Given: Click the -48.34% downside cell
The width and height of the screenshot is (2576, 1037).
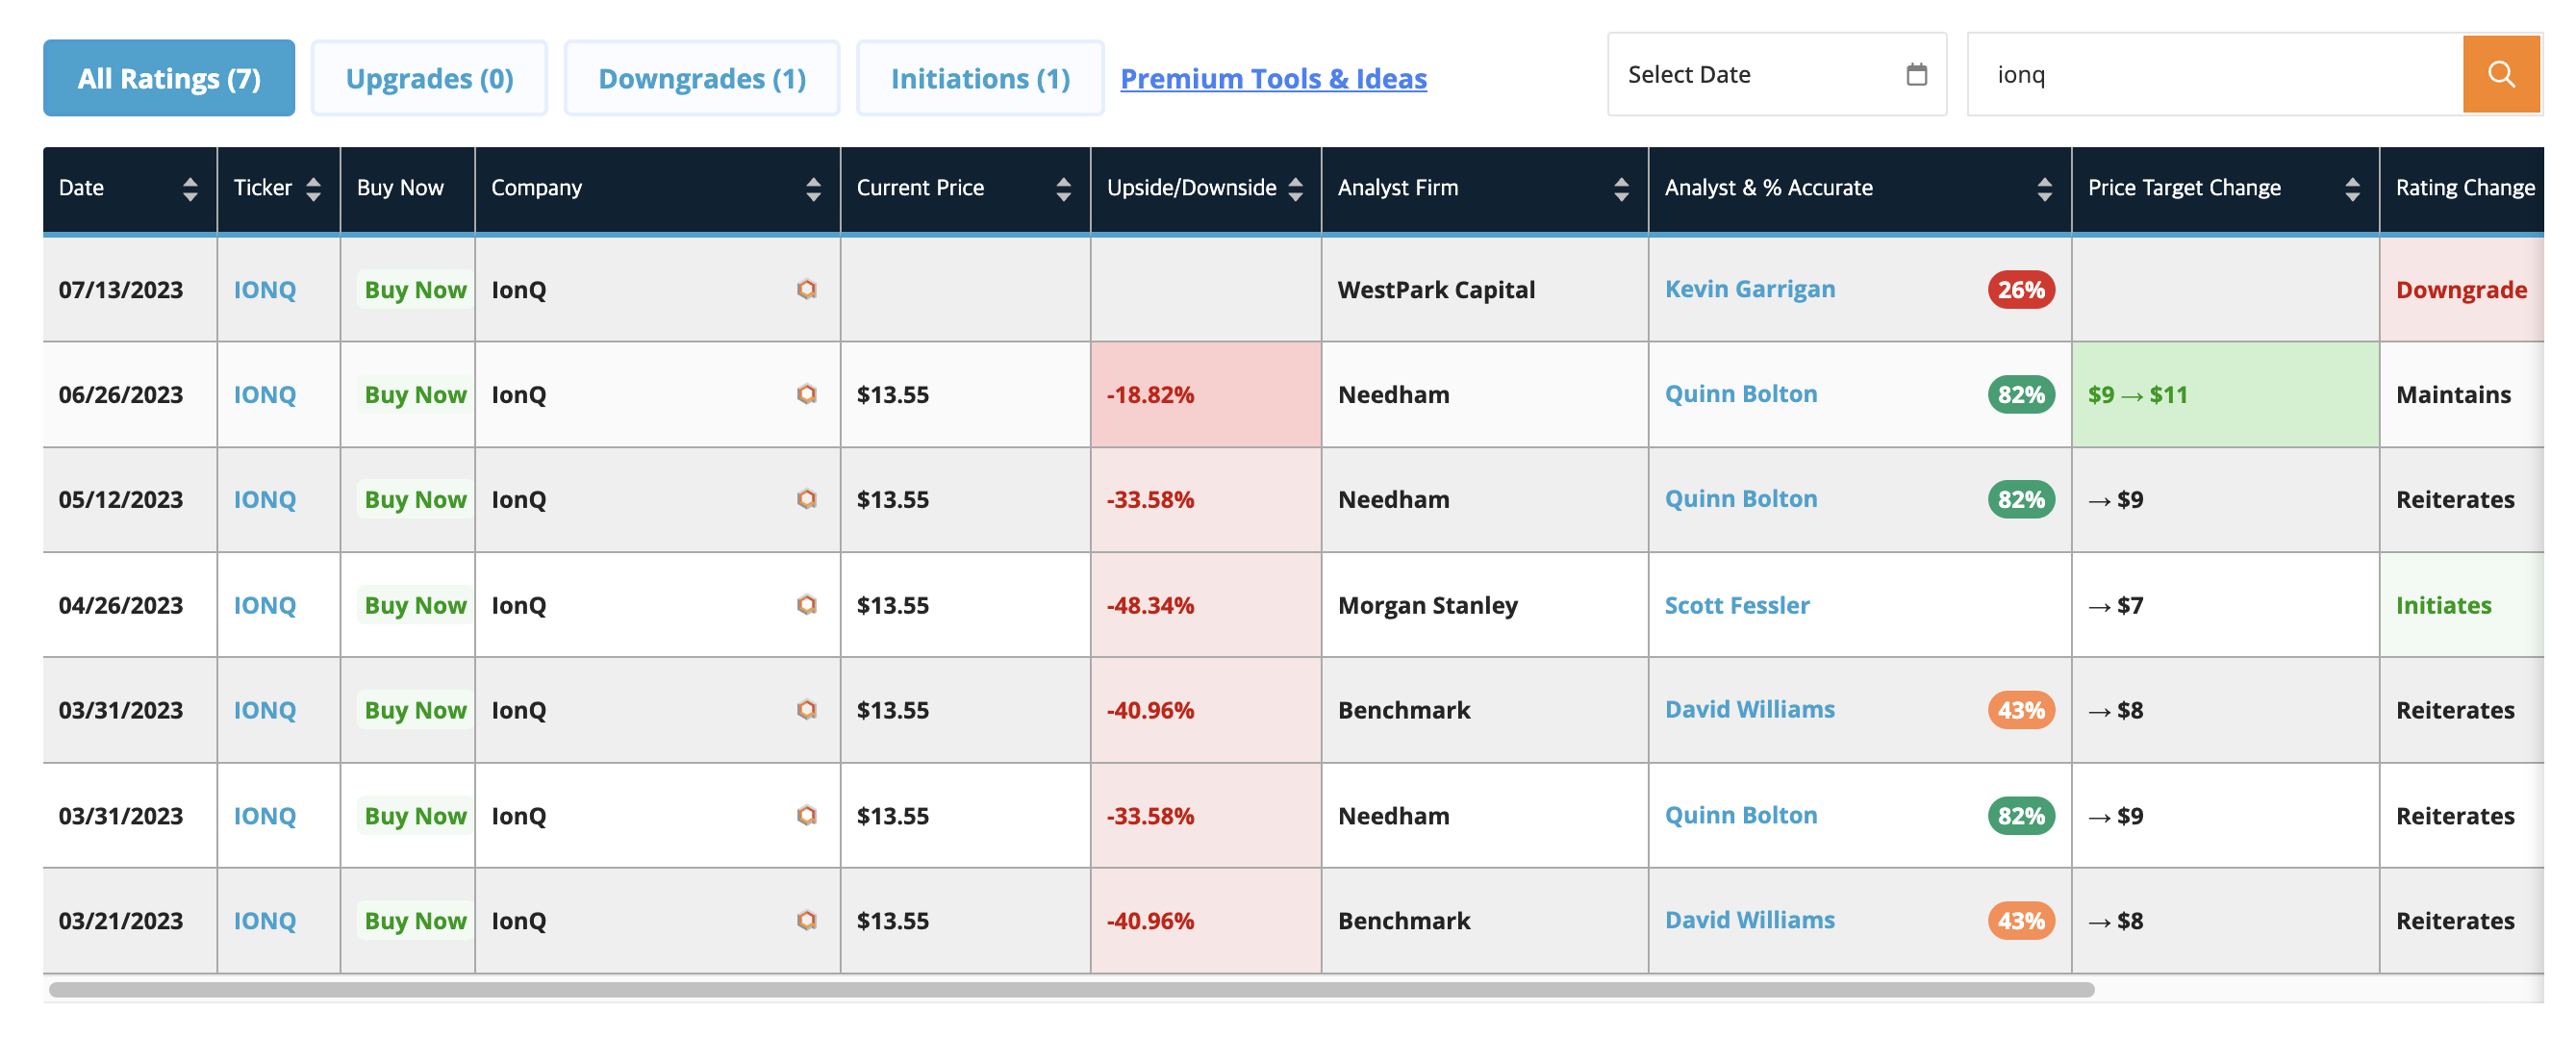Looking at the screenshot, I should [1205, 605].
